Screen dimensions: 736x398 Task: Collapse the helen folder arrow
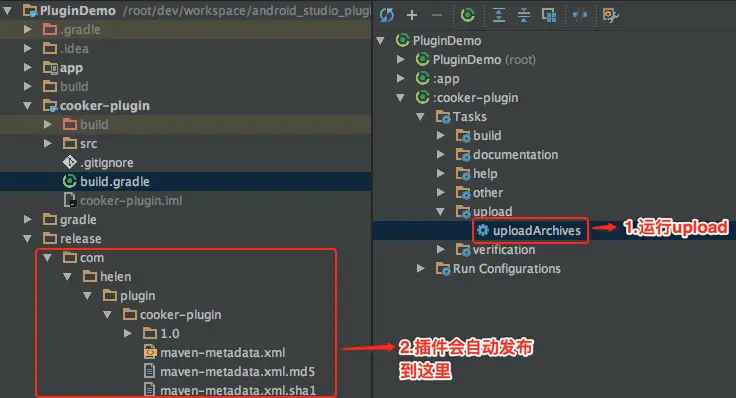click(67, 276)
